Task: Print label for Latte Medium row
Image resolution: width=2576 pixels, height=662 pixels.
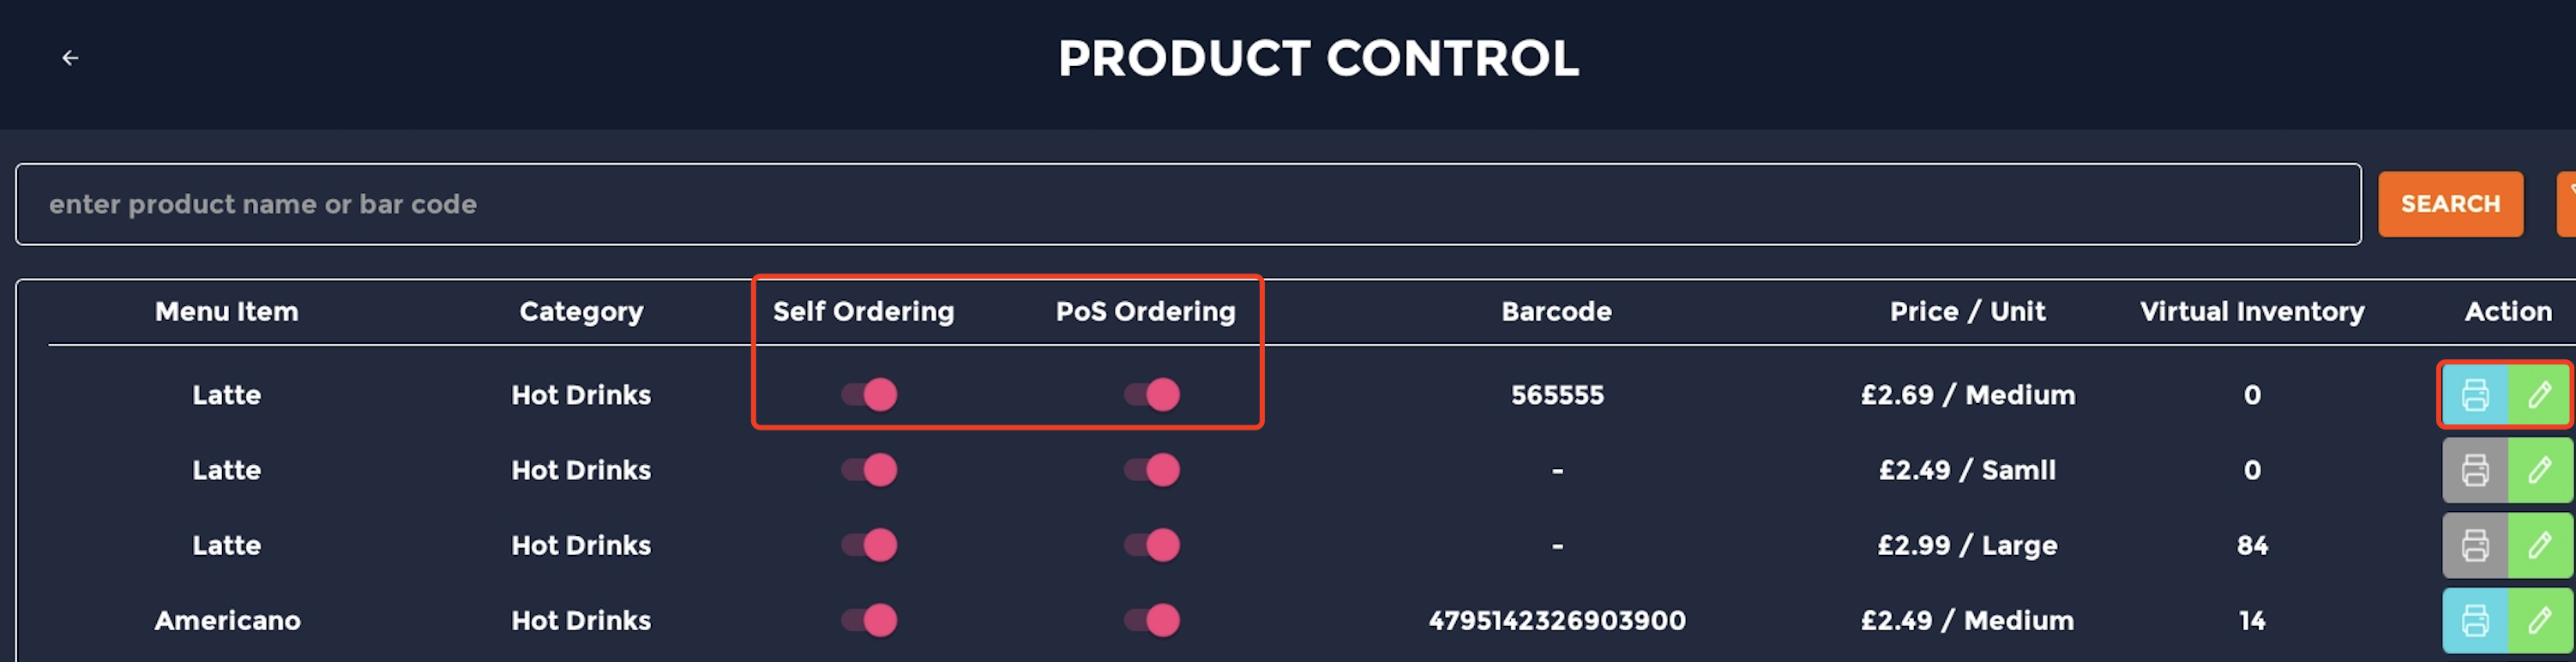Action: [x=2475, y=395]
